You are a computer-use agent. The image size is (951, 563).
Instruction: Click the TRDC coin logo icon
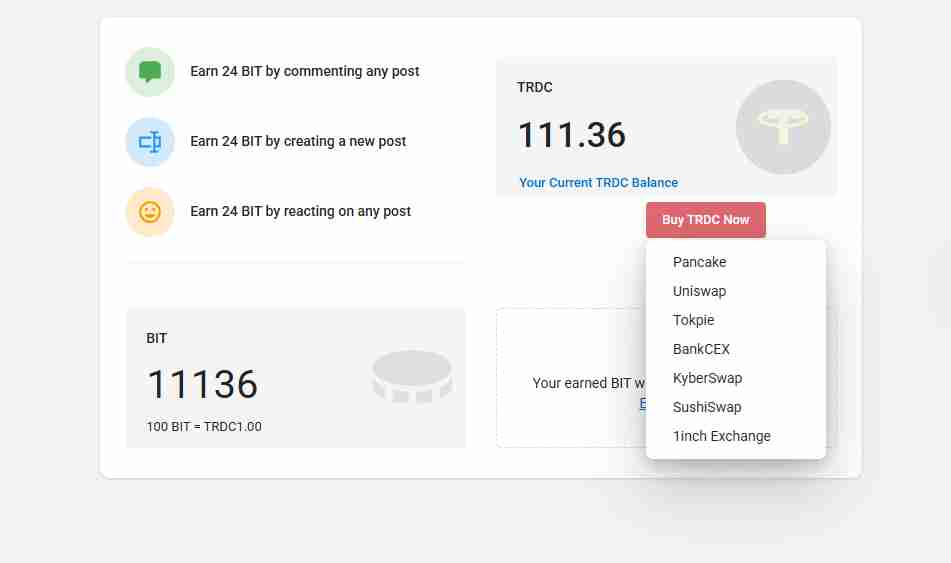783,127
